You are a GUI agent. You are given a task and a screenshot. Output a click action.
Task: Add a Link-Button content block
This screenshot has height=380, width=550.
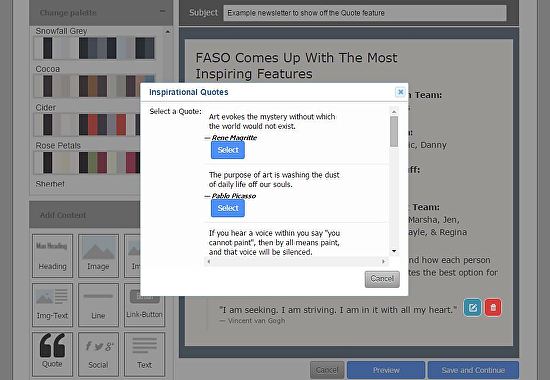point(144,305)
